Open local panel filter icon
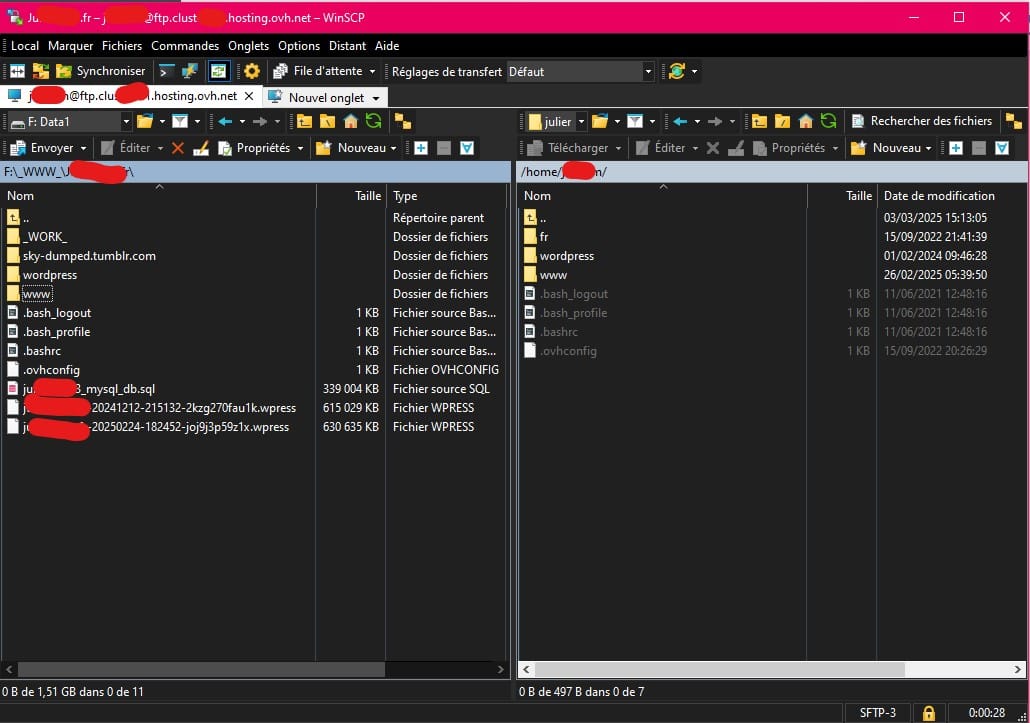The height and width of the screenshot is (723, 1030). tap(179, 121)
